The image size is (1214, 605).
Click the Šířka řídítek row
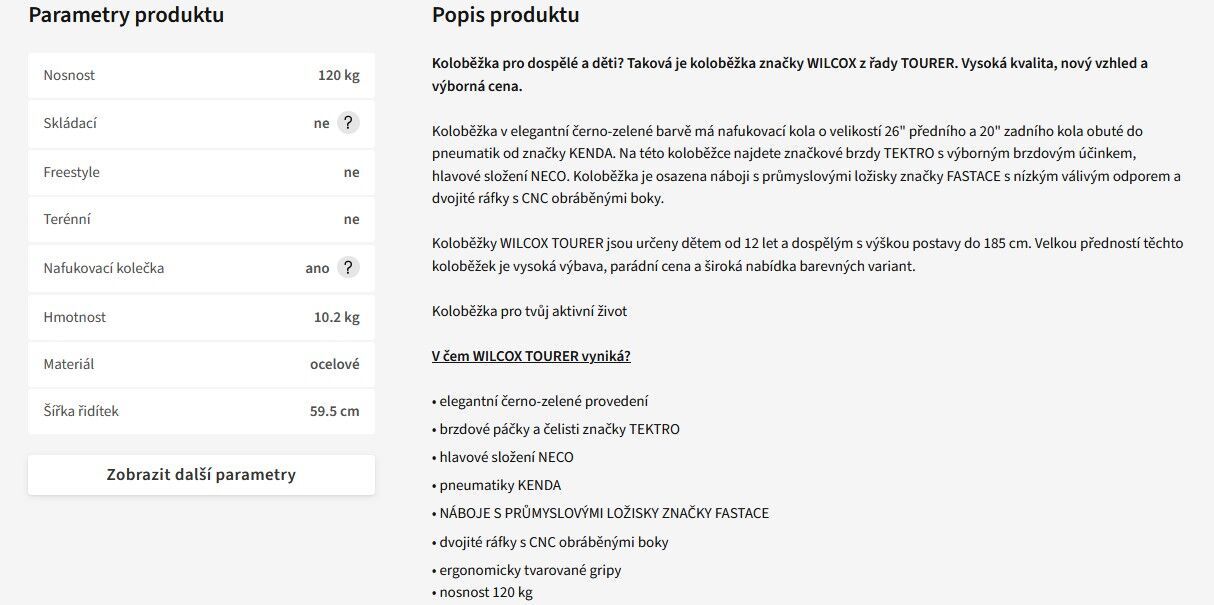click(x=201, y=411)
